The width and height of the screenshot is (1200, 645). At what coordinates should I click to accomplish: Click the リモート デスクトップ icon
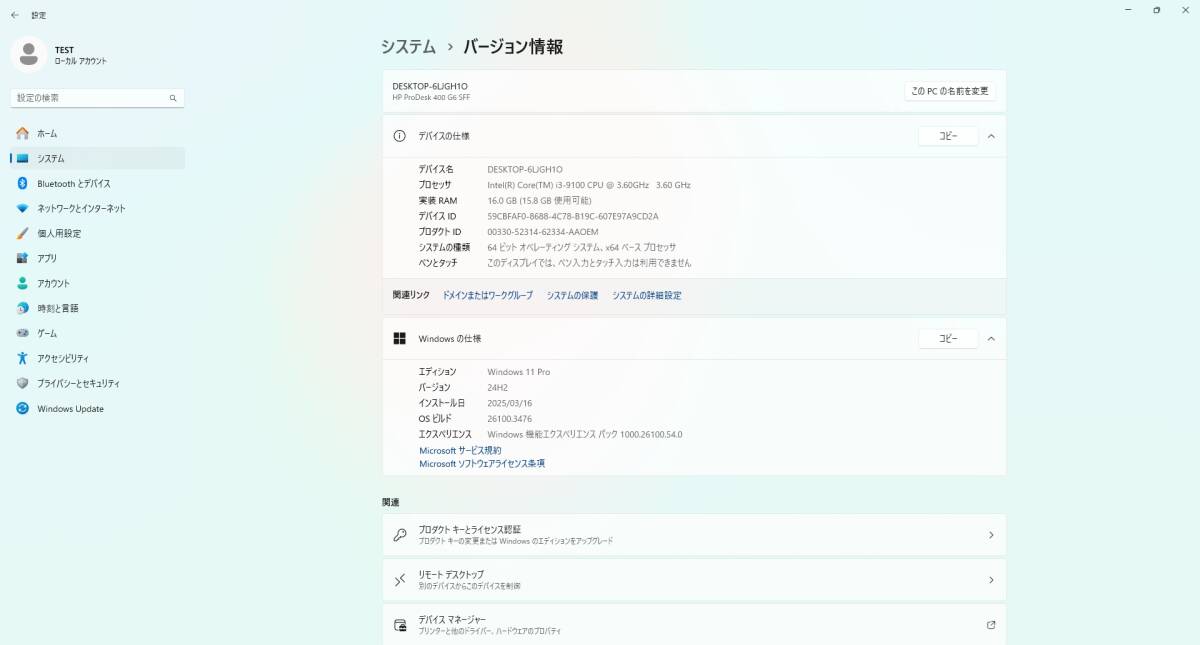pyautogui.click(x=399, y=580)
